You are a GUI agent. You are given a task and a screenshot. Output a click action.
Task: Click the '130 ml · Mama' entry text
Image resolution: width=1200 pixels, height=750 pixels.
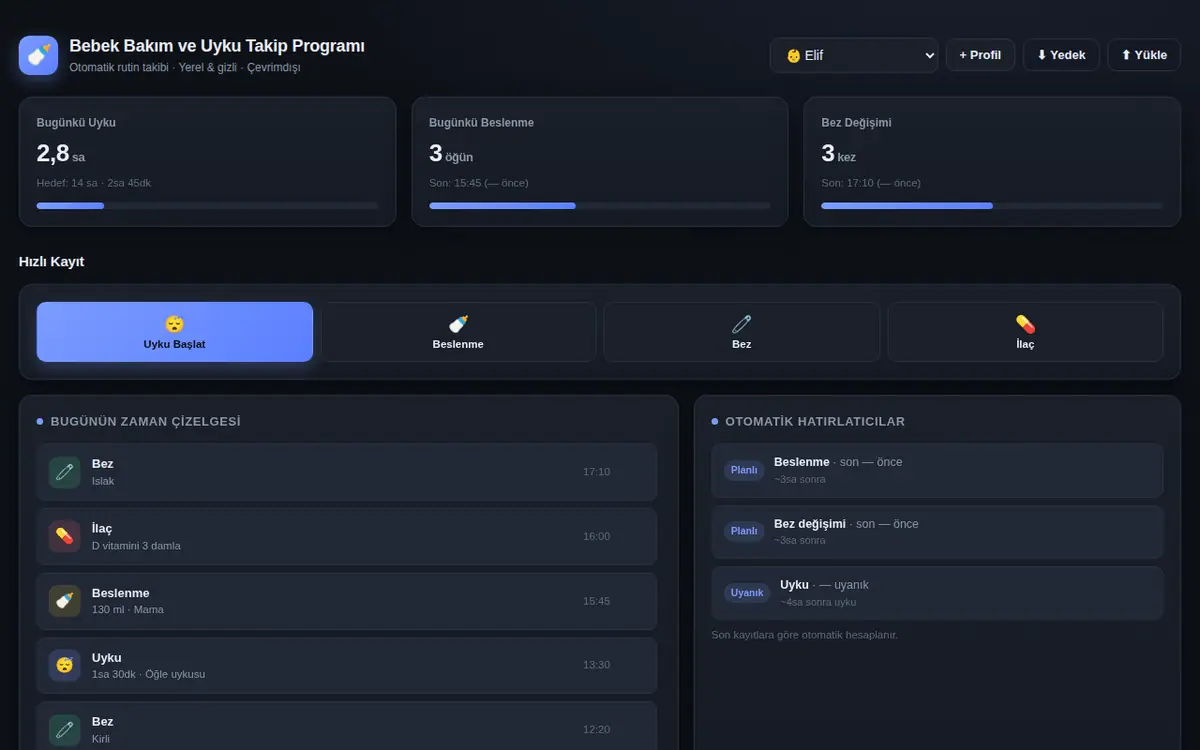pyautogui.click(x=128, y=610)
